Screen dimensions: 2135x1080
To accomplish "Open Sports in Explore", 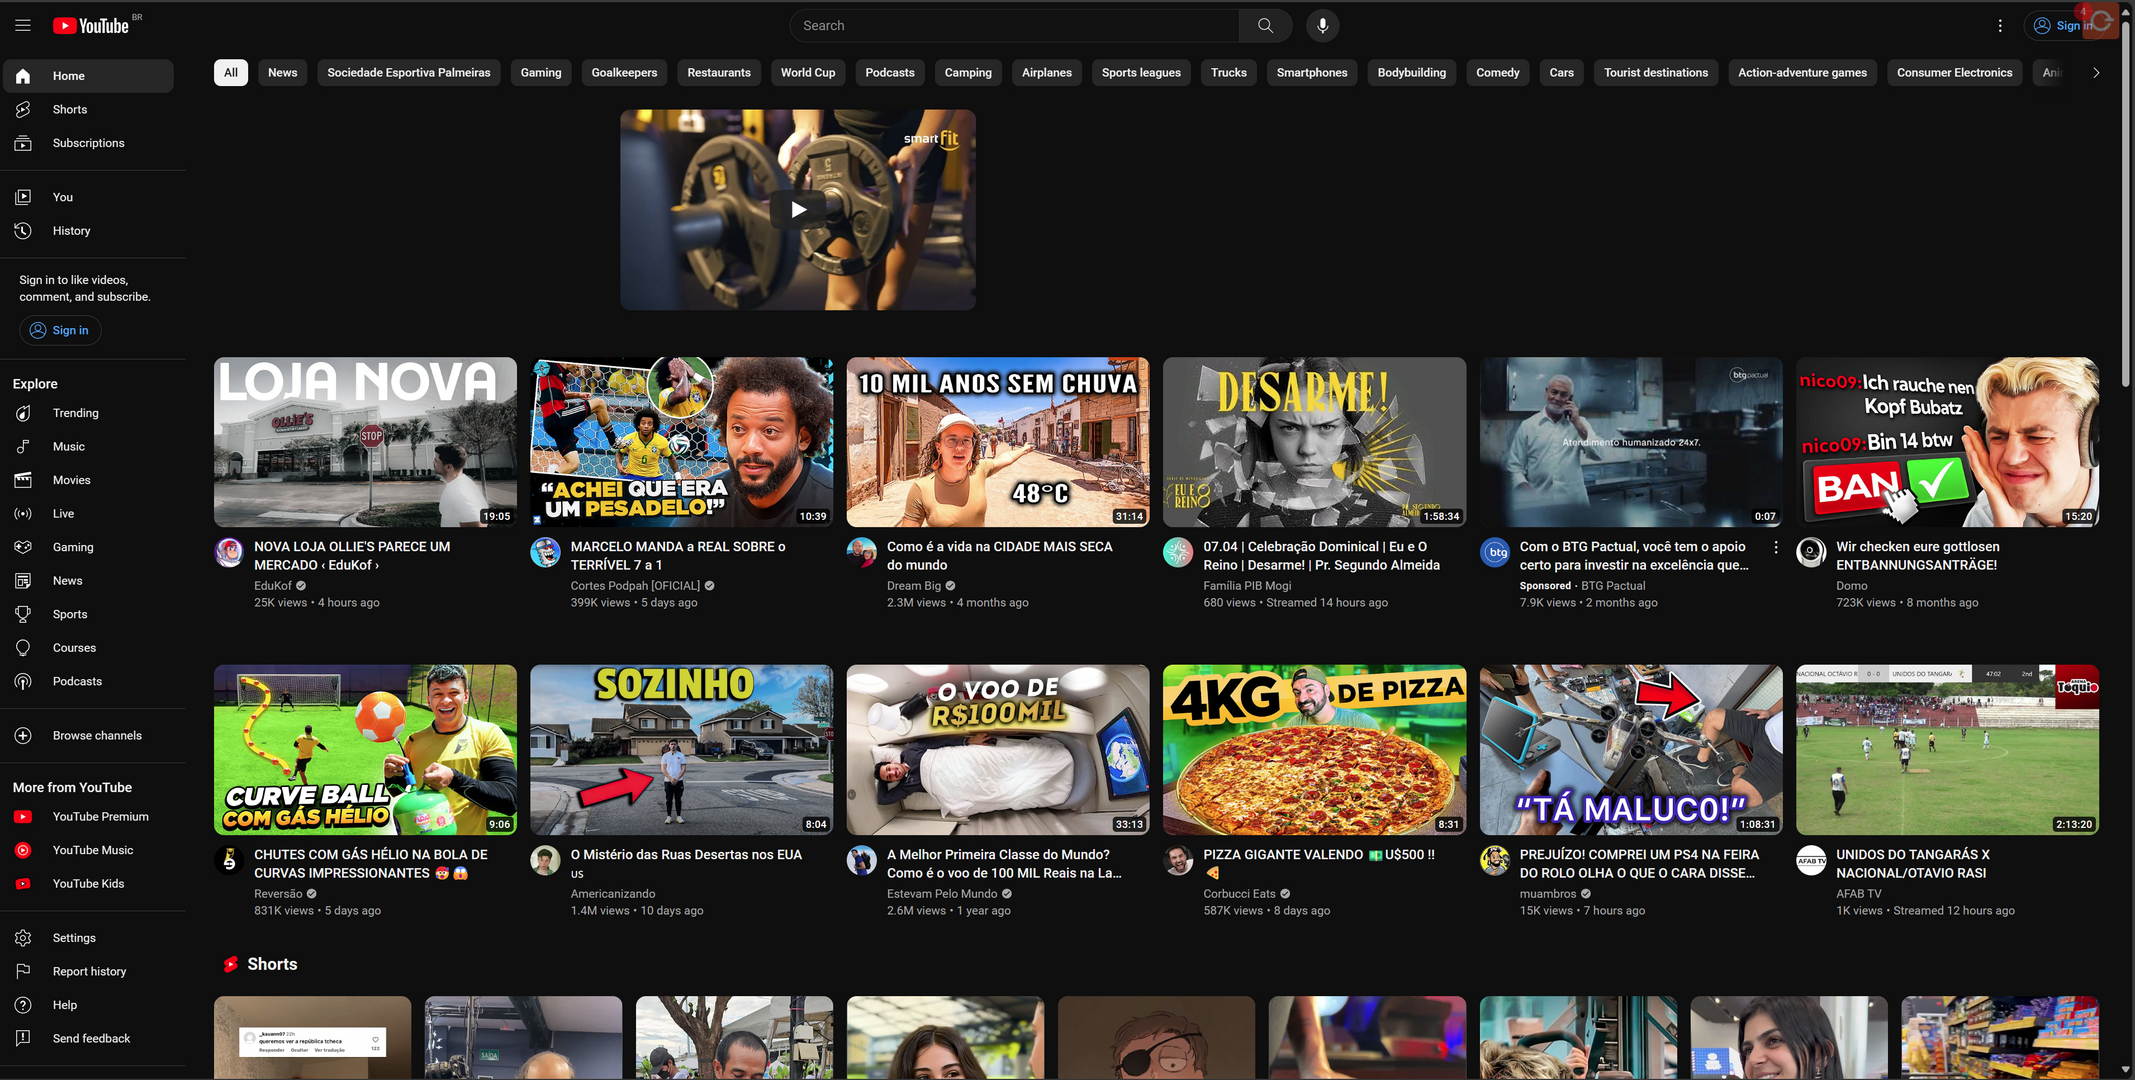I will point(88,614).
